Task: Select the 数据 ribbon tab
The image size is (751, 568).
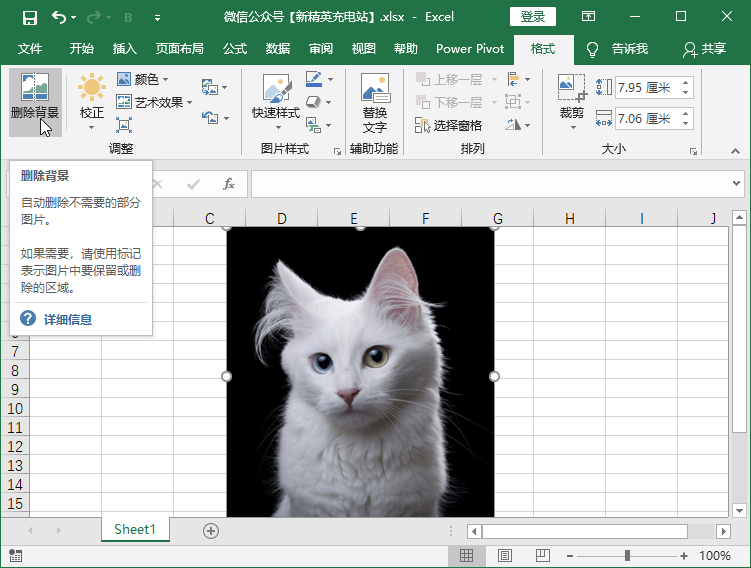Action: click(278, 48)
